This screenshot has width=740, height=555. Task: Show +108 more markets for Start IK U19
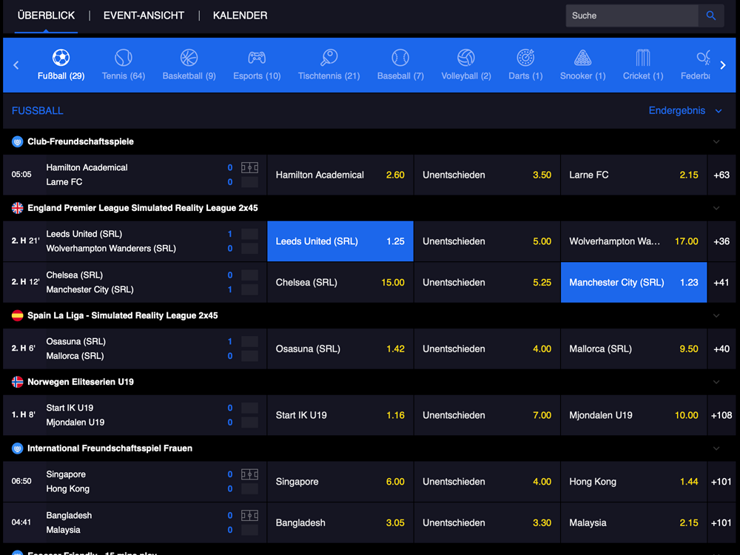(x=721, y=415)
